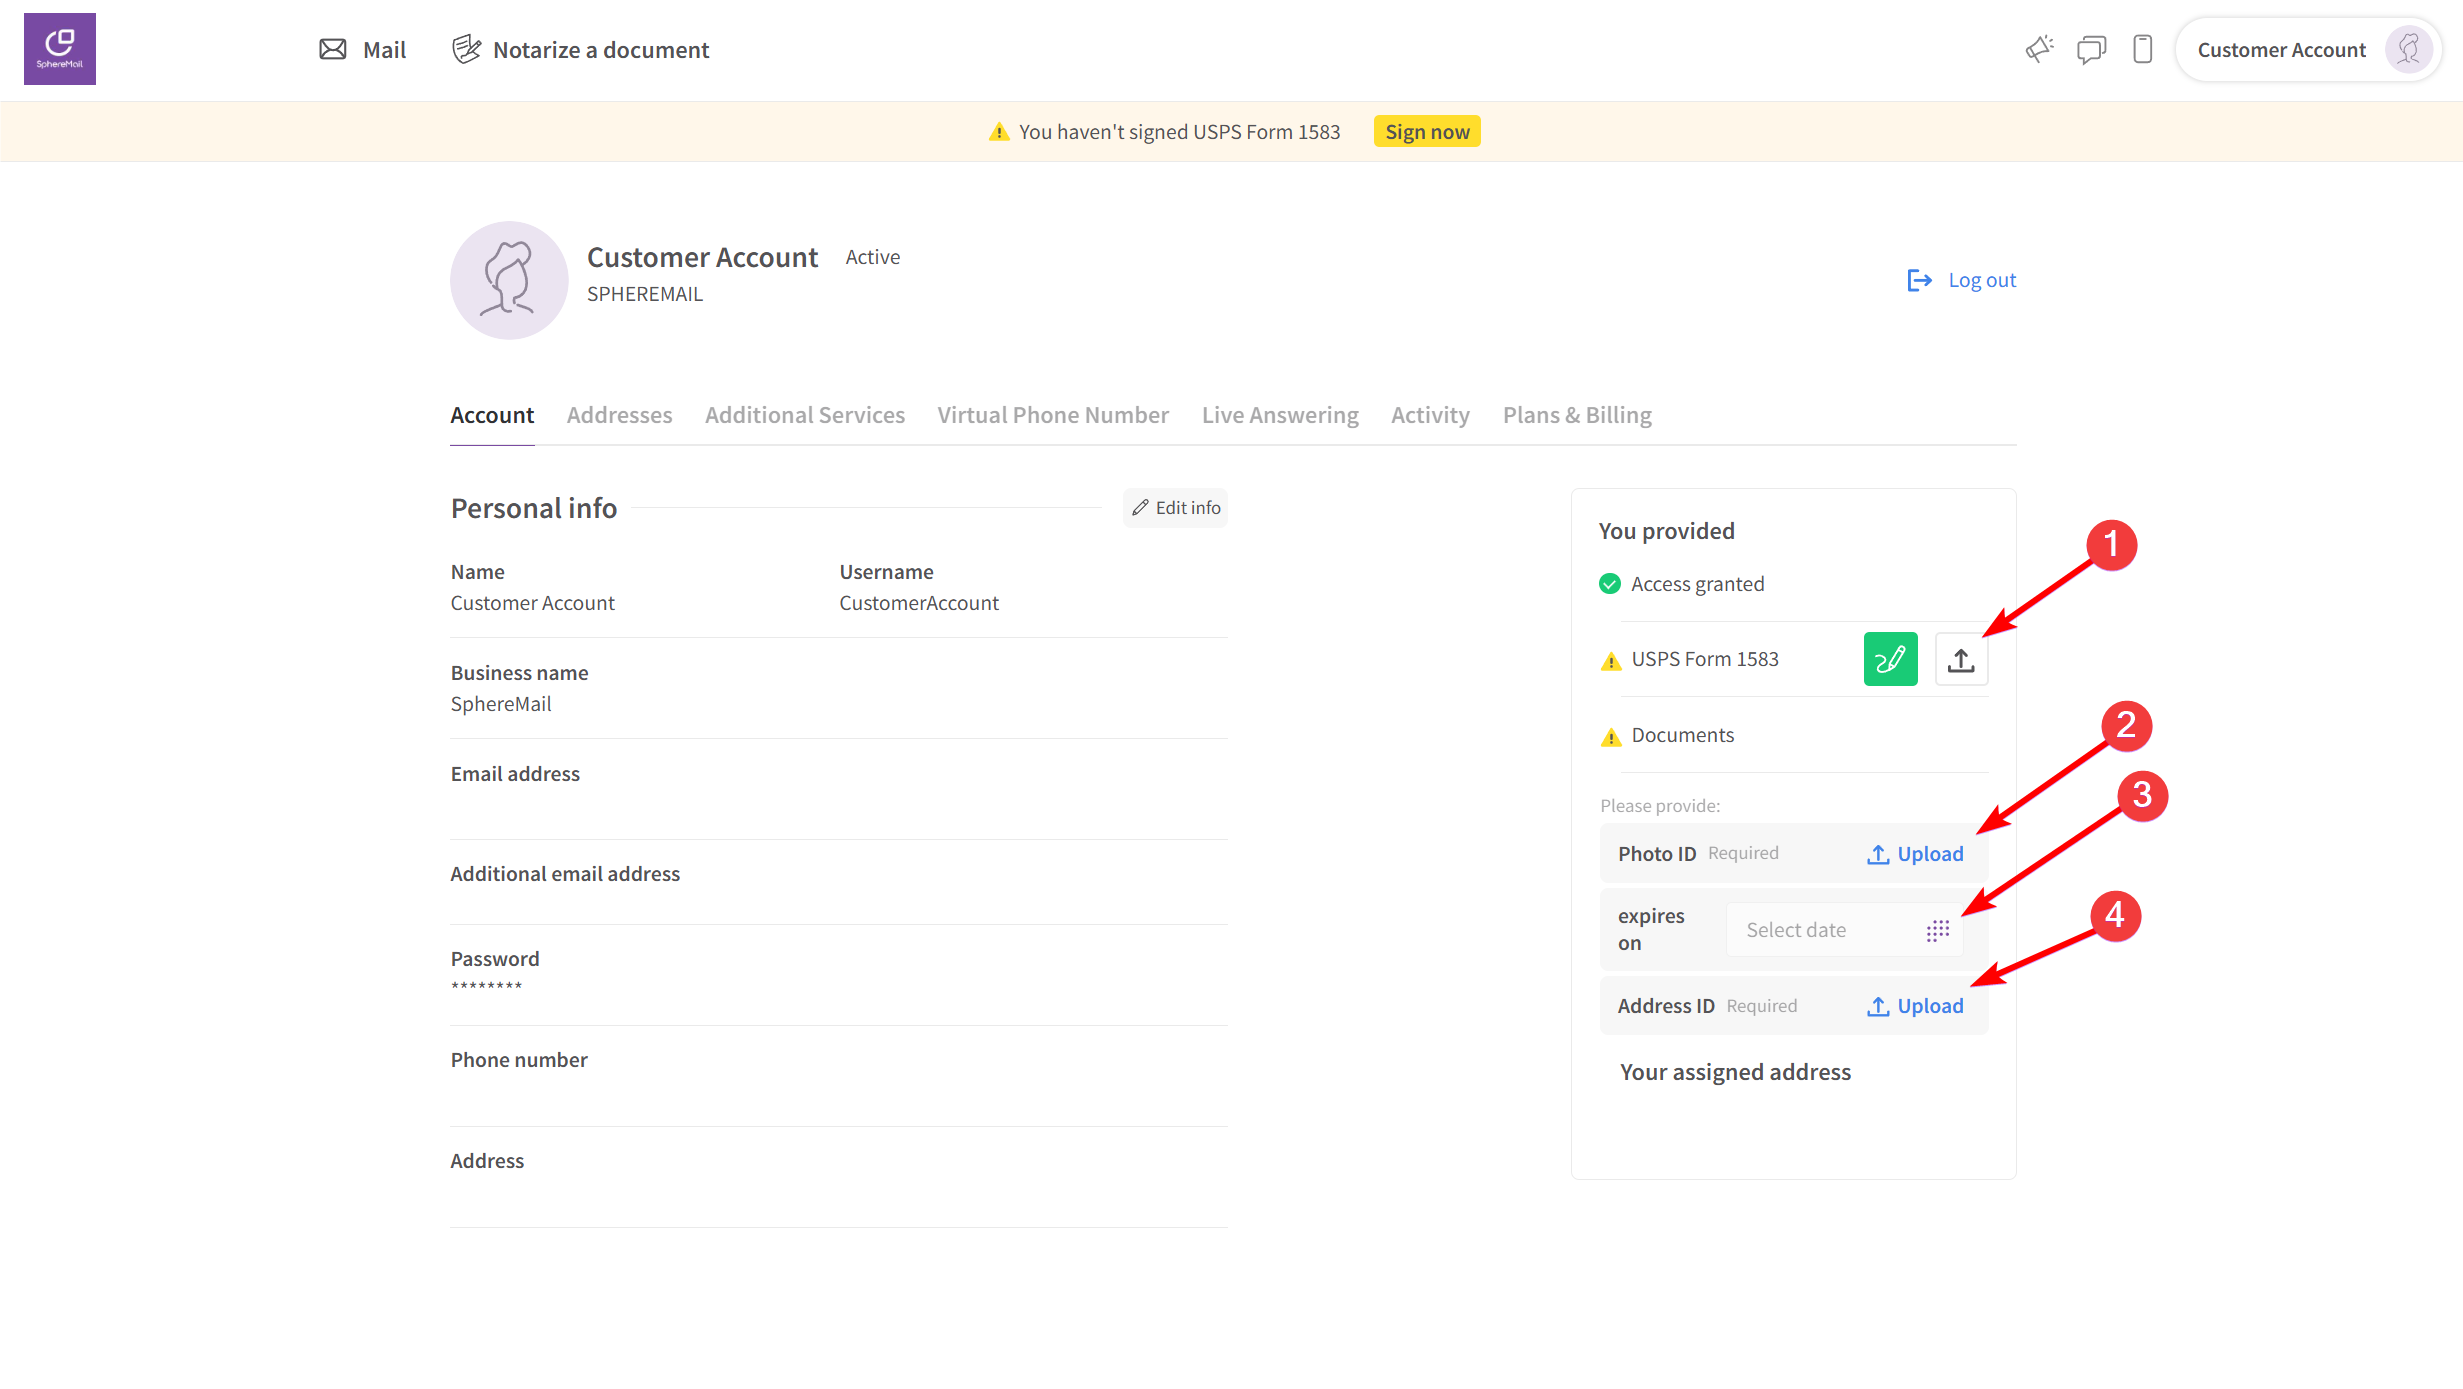The image size is (2463, 1389).
Task: Upload a Photo ID document
Action: point(1915,854)
